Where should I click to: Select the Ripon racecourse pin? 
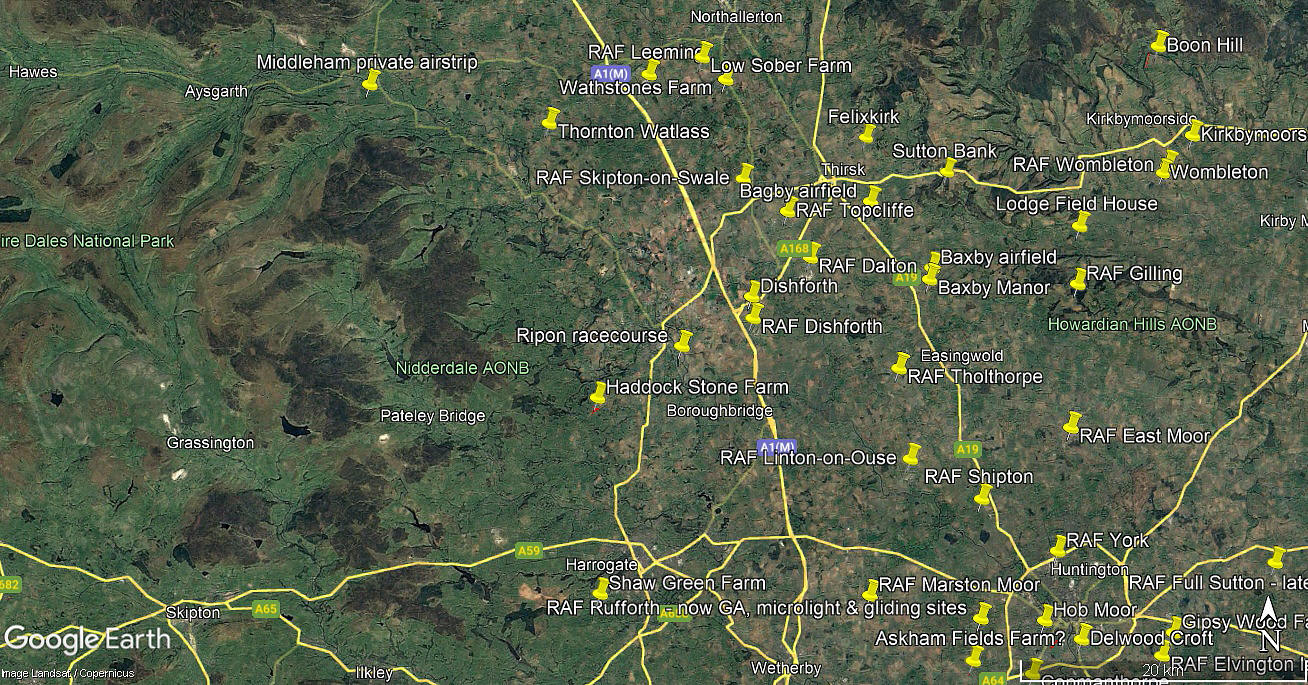(684, 341)
